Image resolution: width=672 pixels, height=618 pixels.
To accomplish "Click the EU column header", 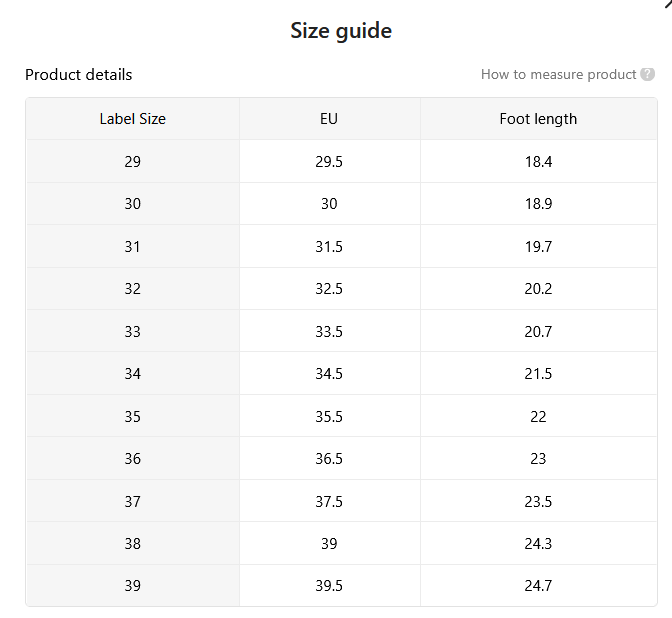I will click(x=329, y=119).
